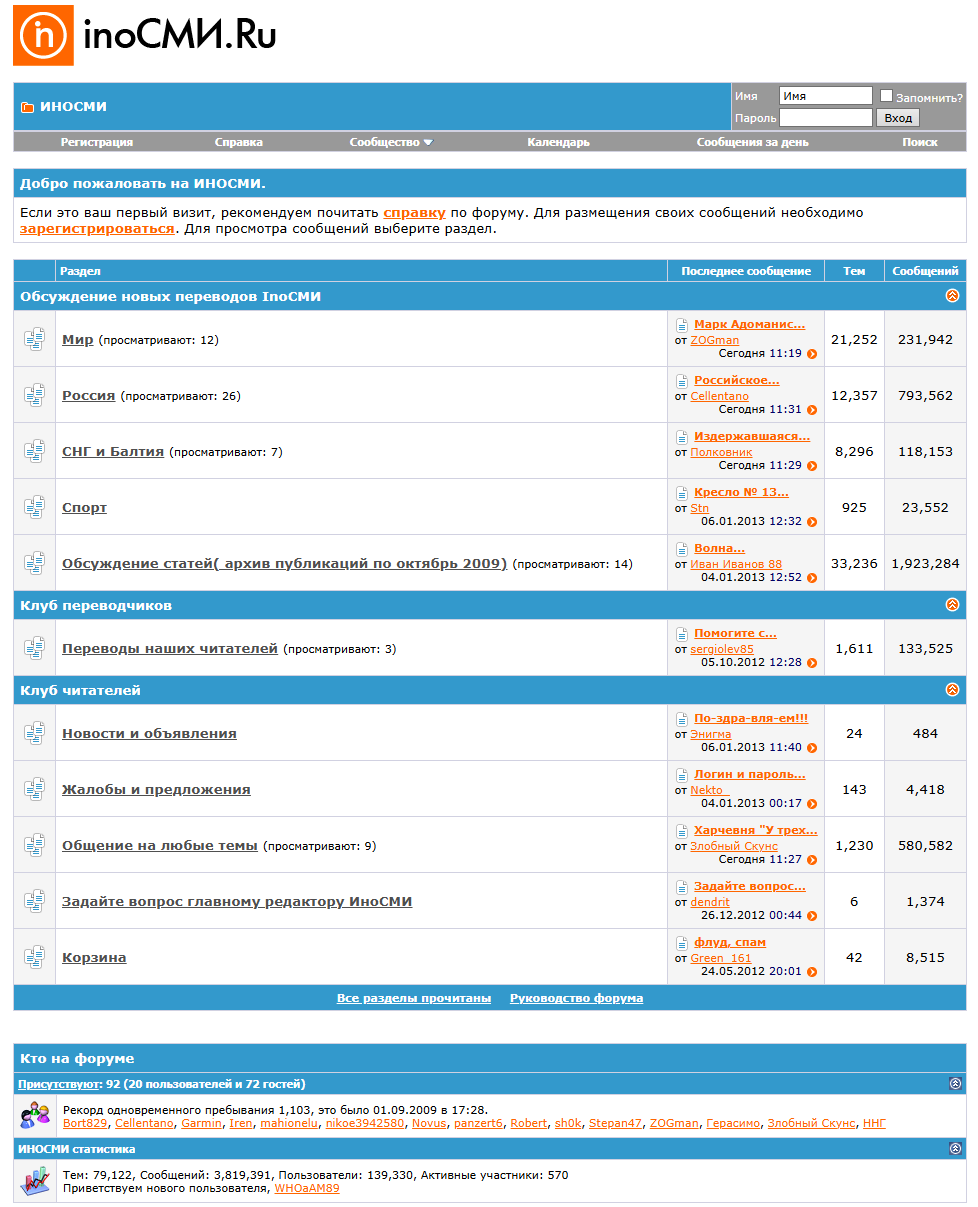Click the users icon in Кто на форуме

coord(35,1114)
